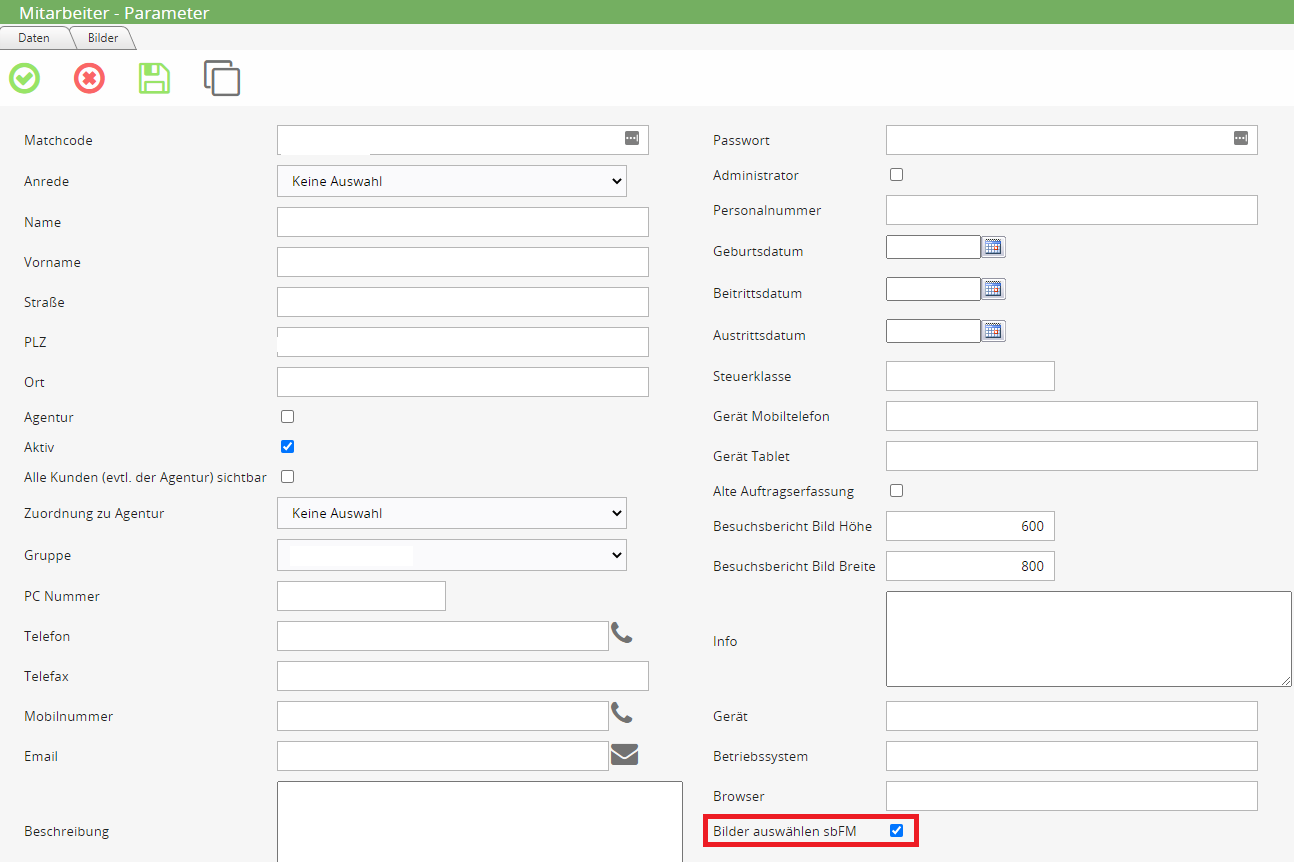
Task: Focus the PC Nummer field
Action: pos(361,596)
